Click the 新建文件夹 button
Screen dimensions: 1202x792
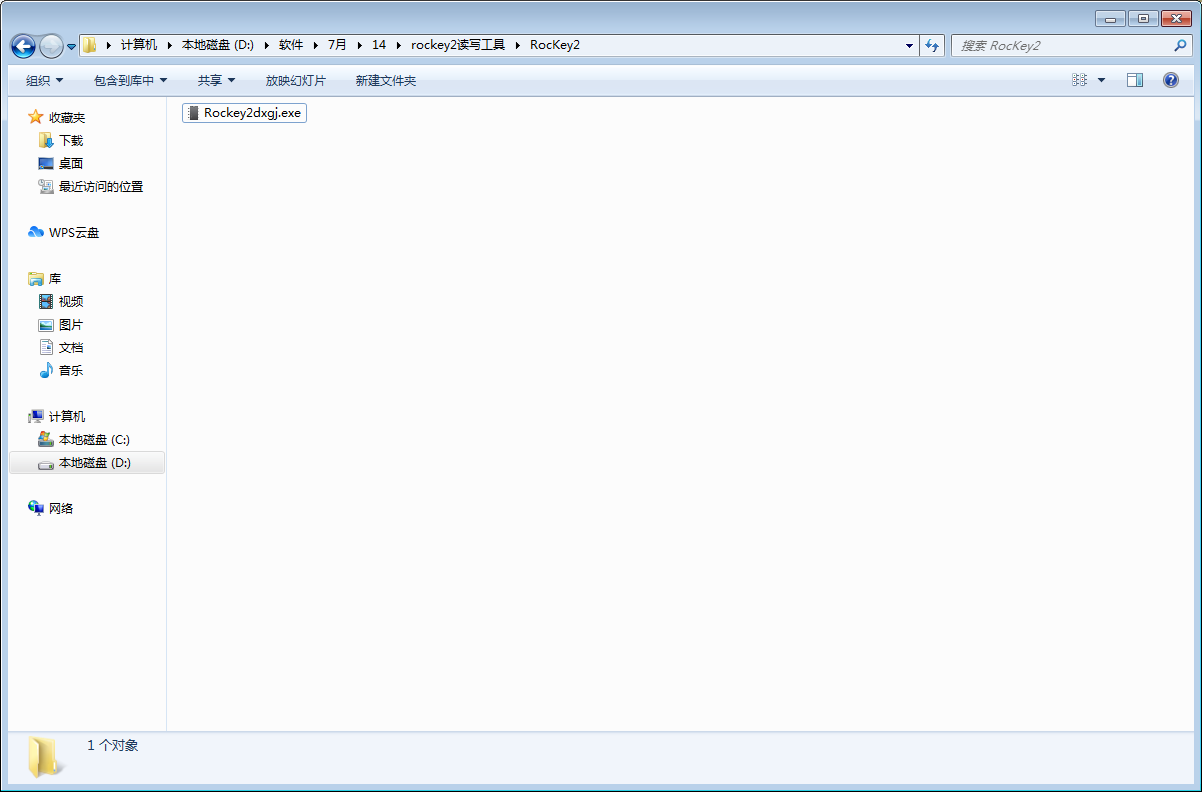(385, 80)
